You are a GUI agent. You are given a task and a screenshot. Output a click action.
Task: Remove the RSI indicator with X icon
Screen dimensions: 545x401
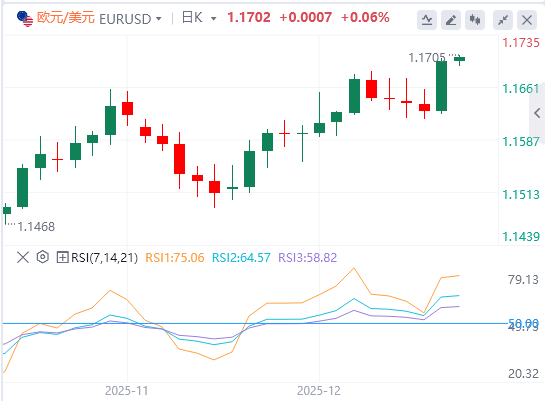23,257
